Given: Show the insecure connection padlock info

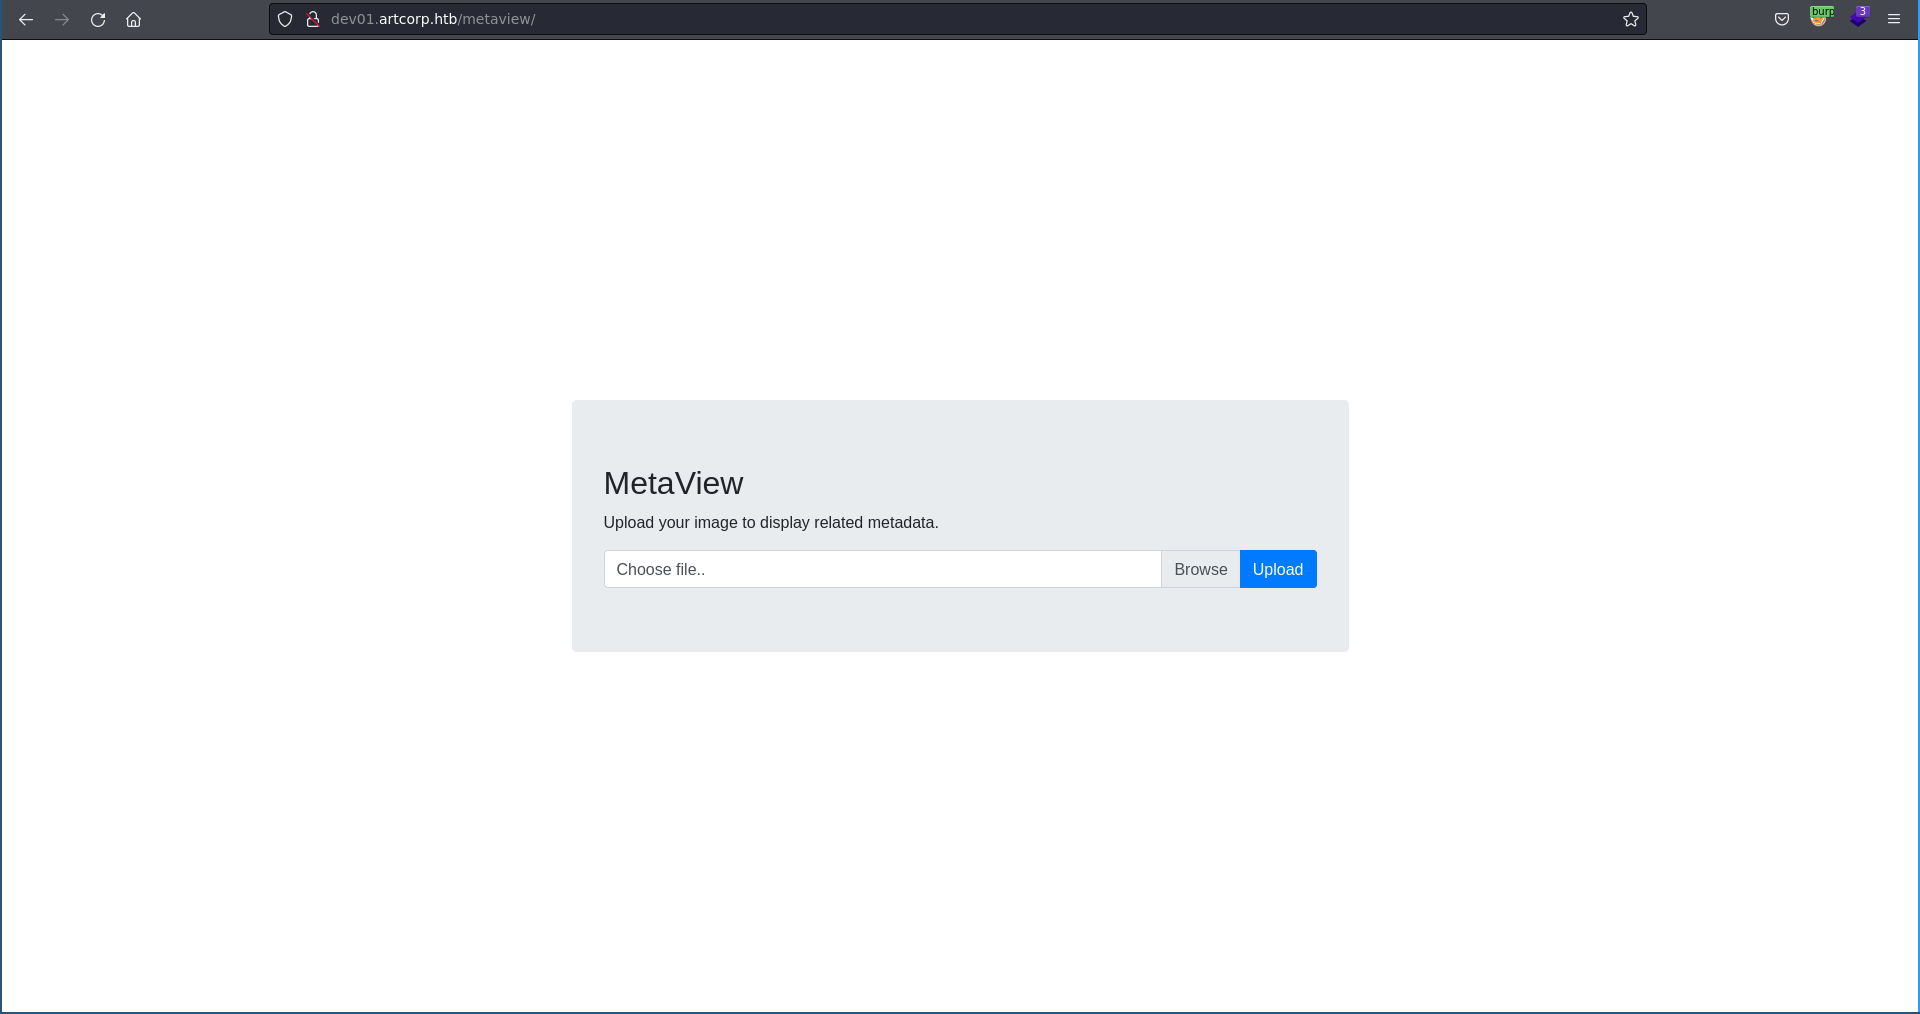Looking at the screenshot, I should pyautogui.click(x=312, y=19).
